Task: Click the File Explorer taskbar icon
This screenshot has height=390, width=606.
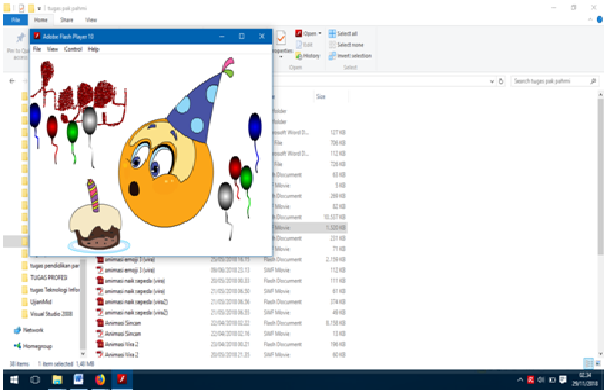Action: [x=57, y=380]
